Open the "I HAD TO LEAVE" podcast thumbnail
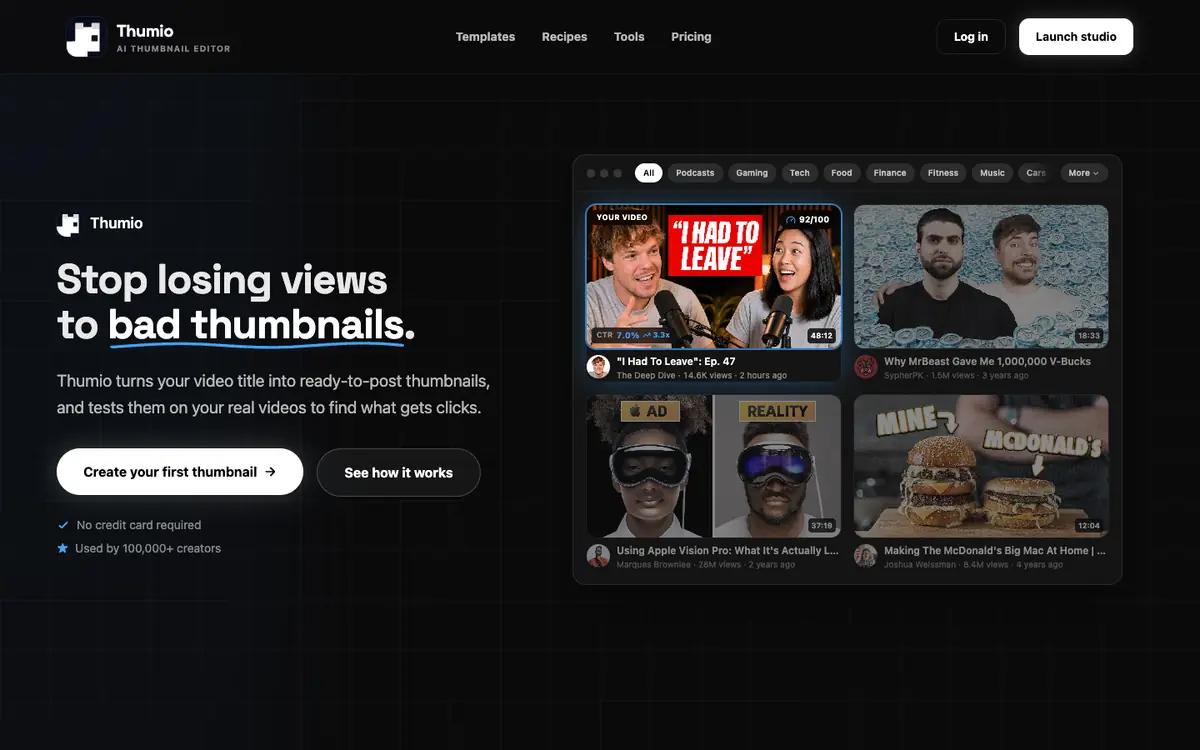This screenshot has width=1200, height=750. pos(714,276)
